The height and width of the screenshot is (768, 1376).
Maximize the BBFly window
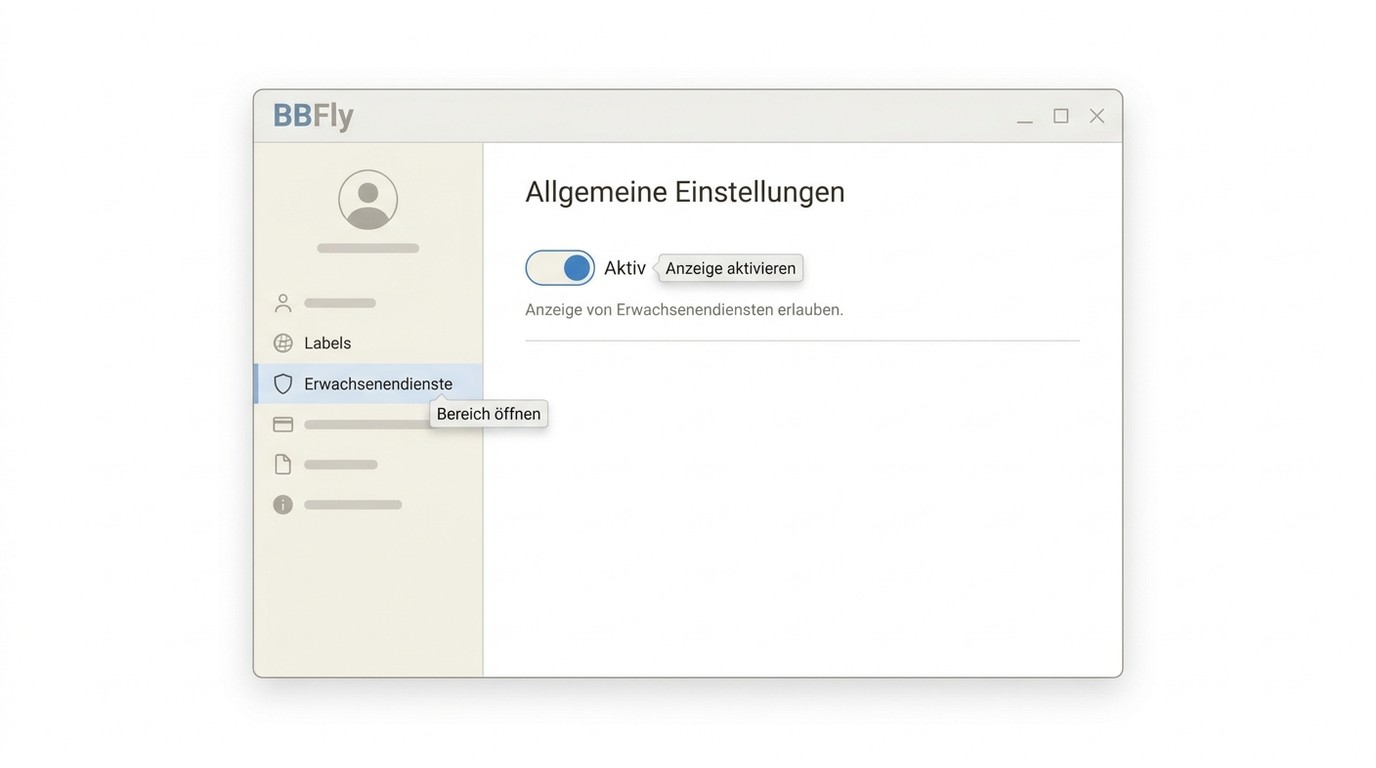pos(1061,116)
